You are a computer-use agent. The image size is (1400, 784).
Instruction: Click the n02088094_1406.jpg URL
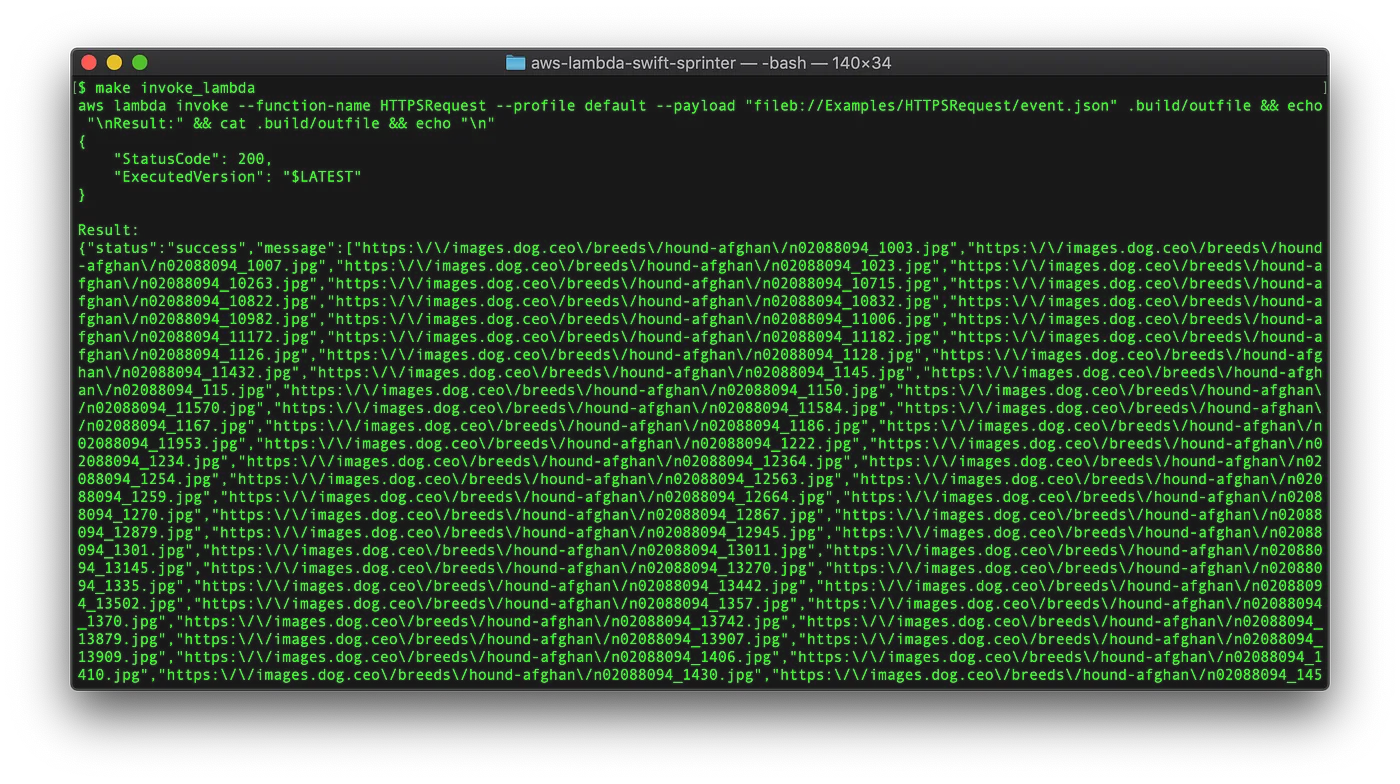pos(477,657)
